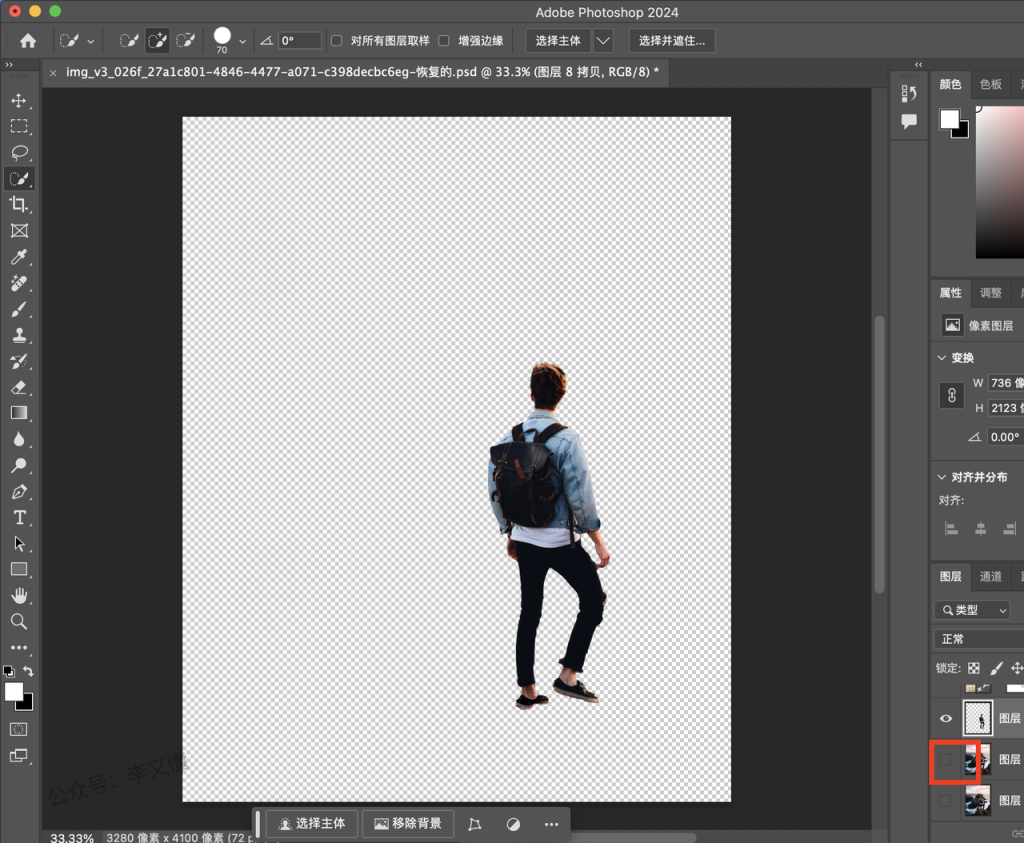Select the Rectangular Marquee tool
Image resolution: width=1024 pixels, height=843 pixels.
pyautogui.click(x=19, y=126)
